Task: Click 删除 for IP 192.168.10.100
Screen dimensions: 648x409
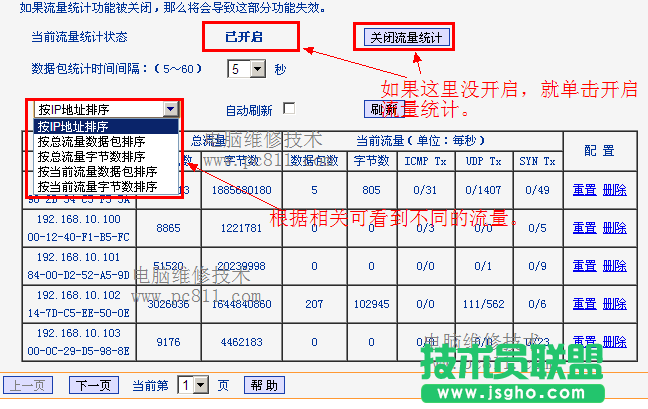Action: pos(614,228)
